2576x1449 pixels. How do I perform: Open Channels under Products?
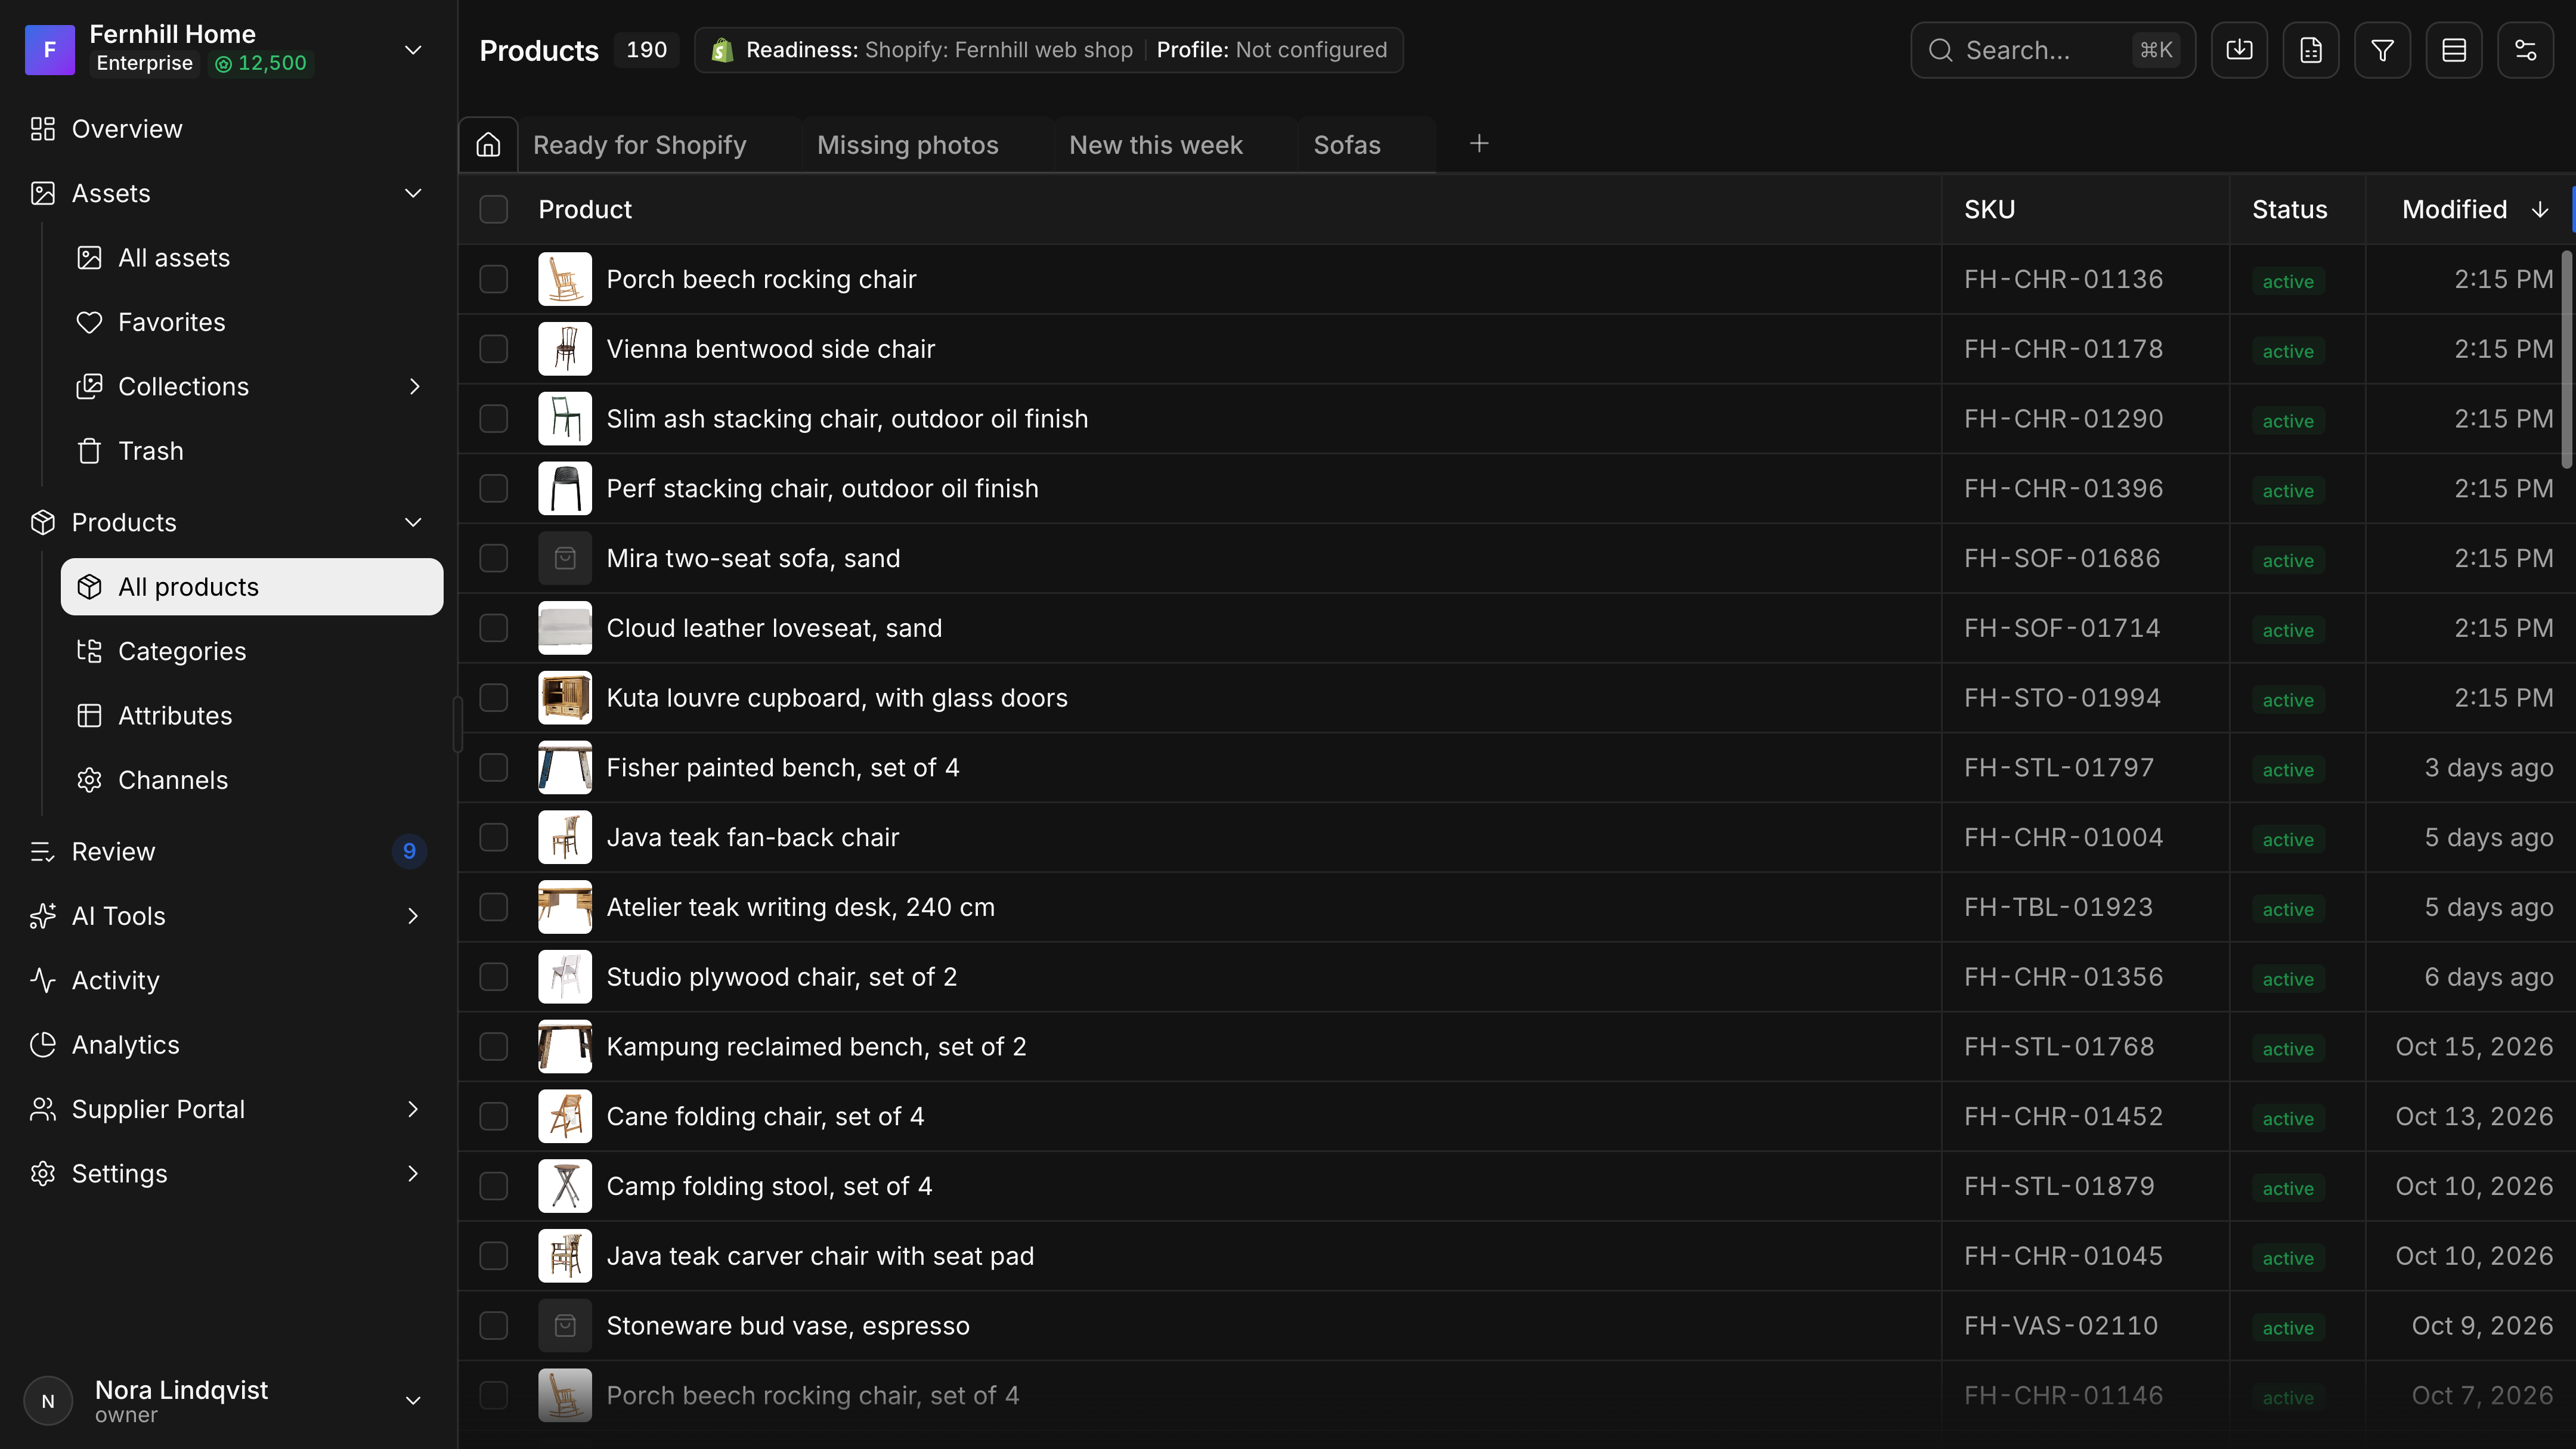pyautogui.click(x=252, y=780)
